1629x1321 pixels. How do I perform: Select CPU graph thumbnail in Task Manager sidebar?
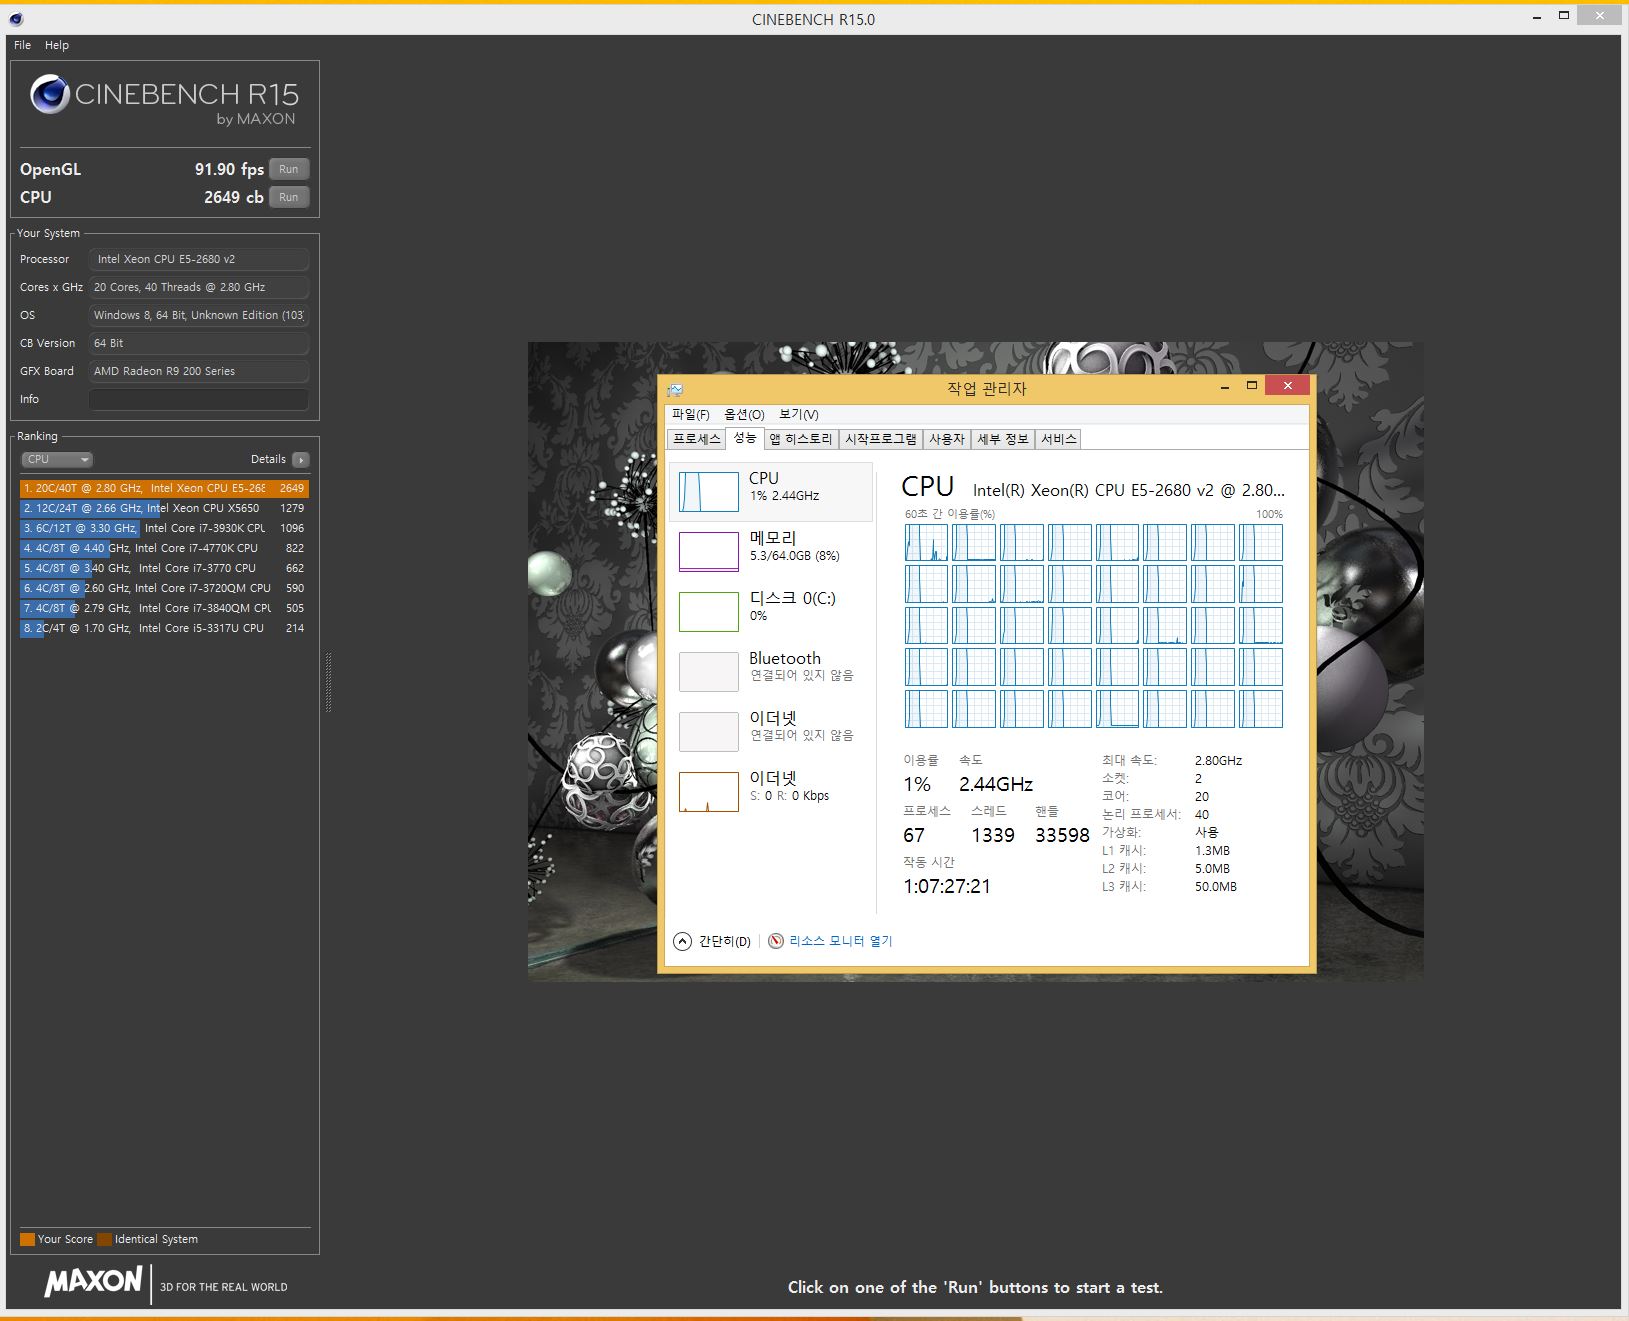709,491
